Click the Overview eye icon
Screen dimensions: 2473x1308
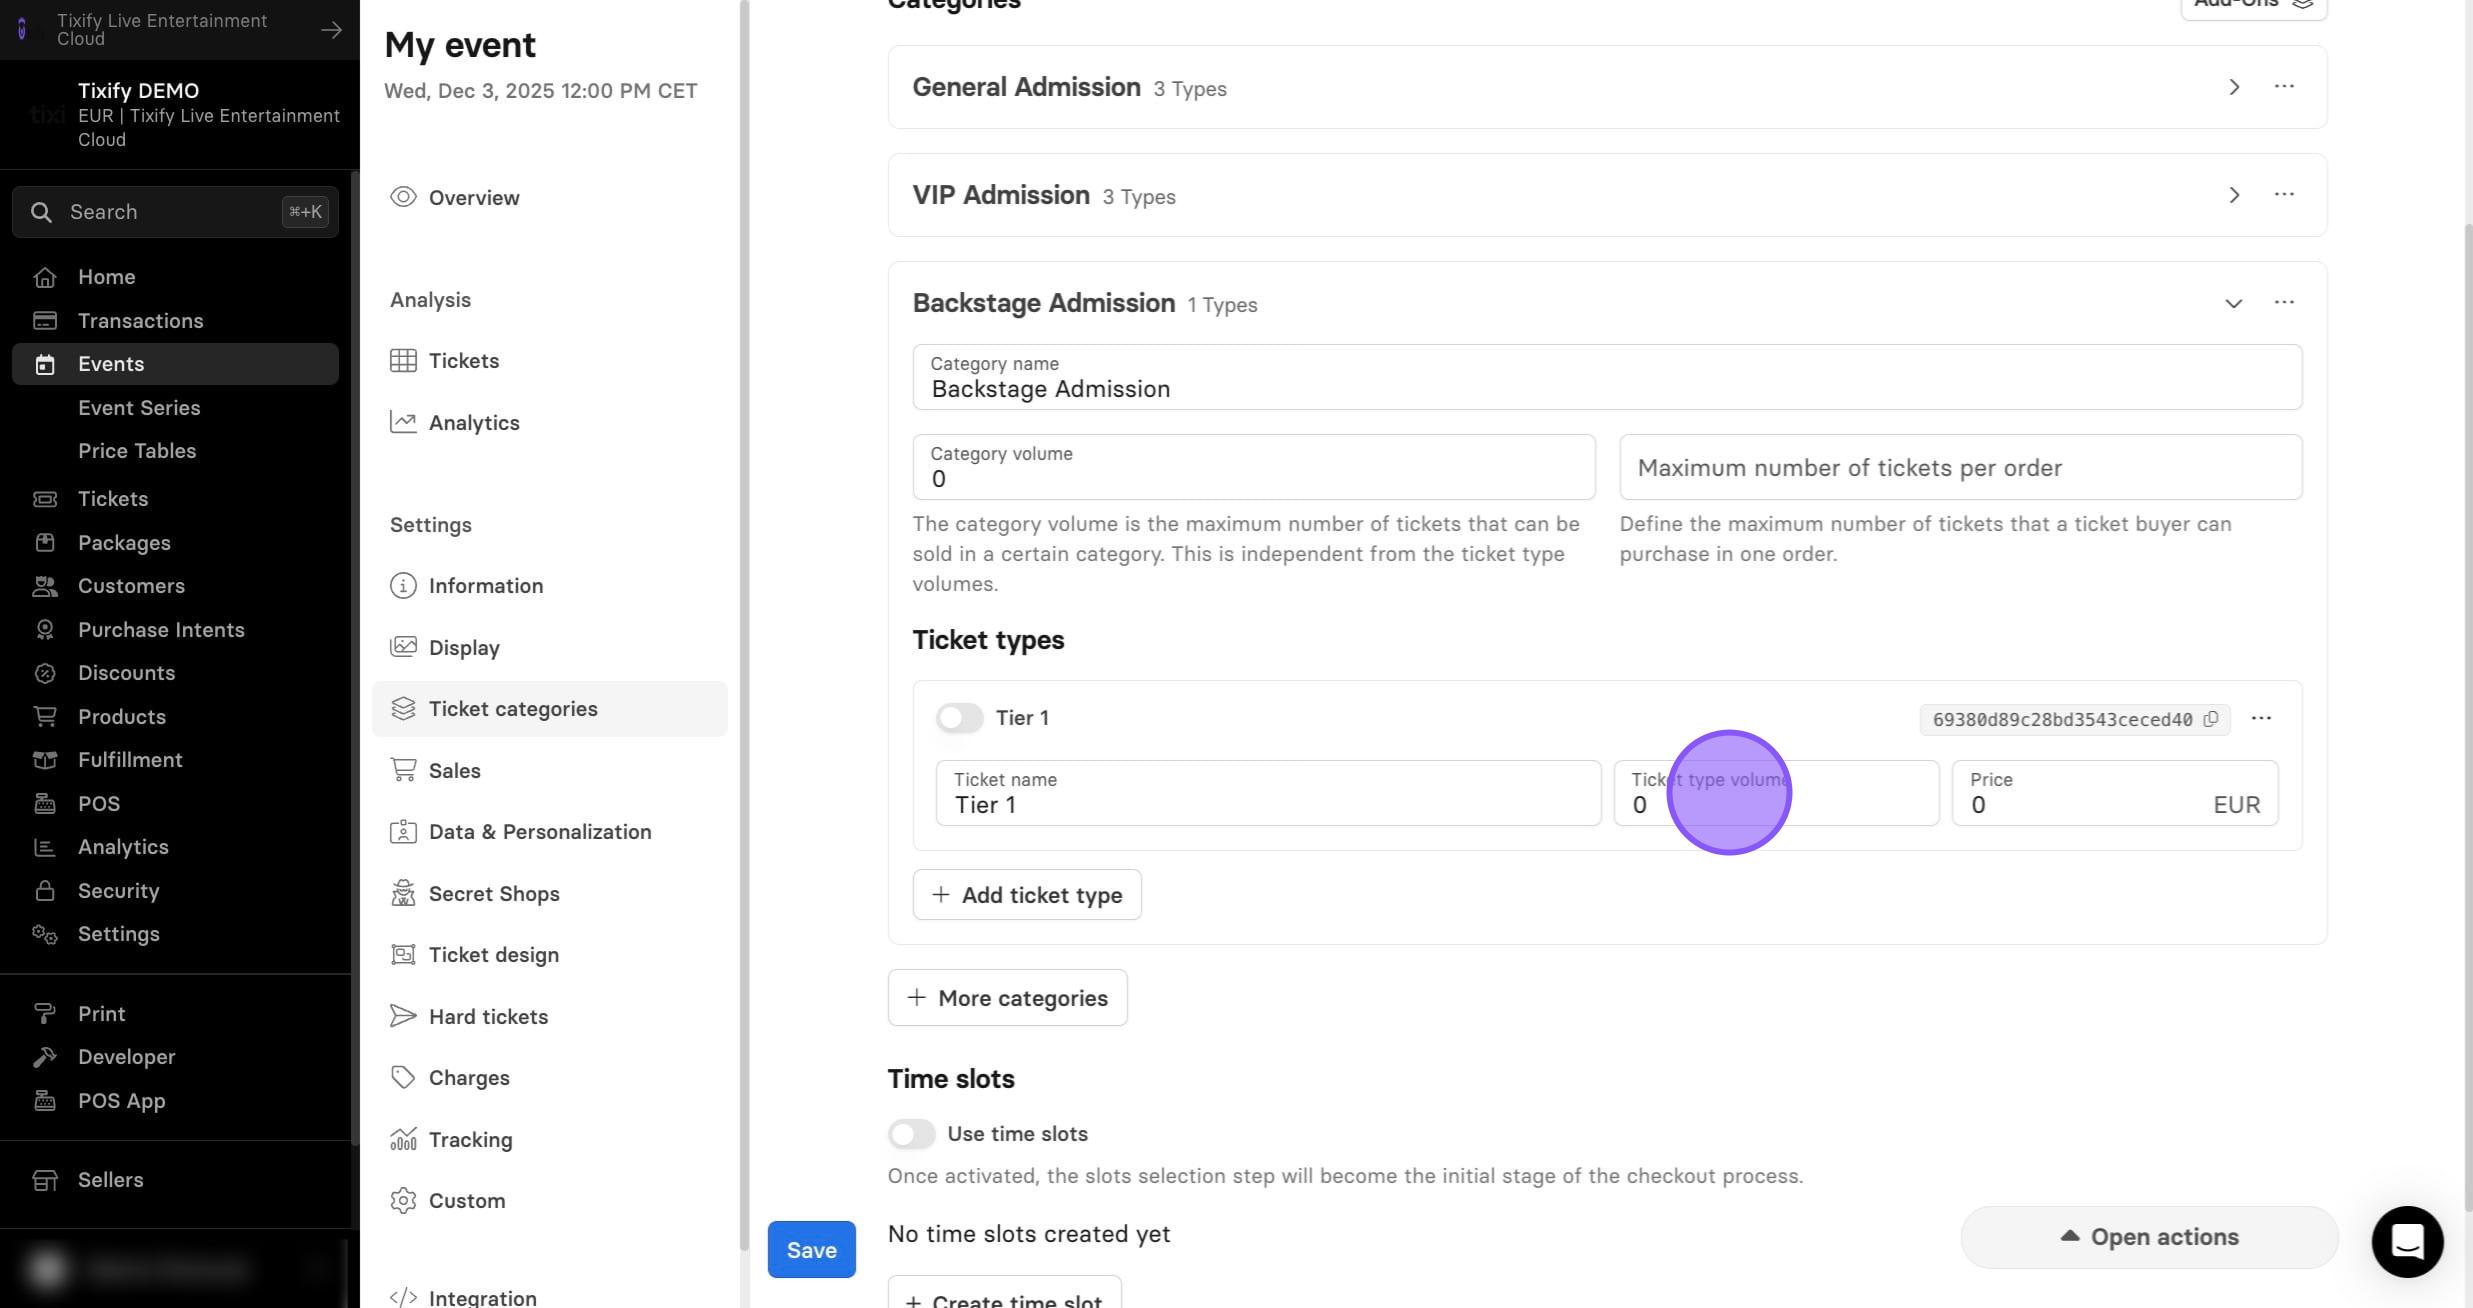(x=403, y=197)
